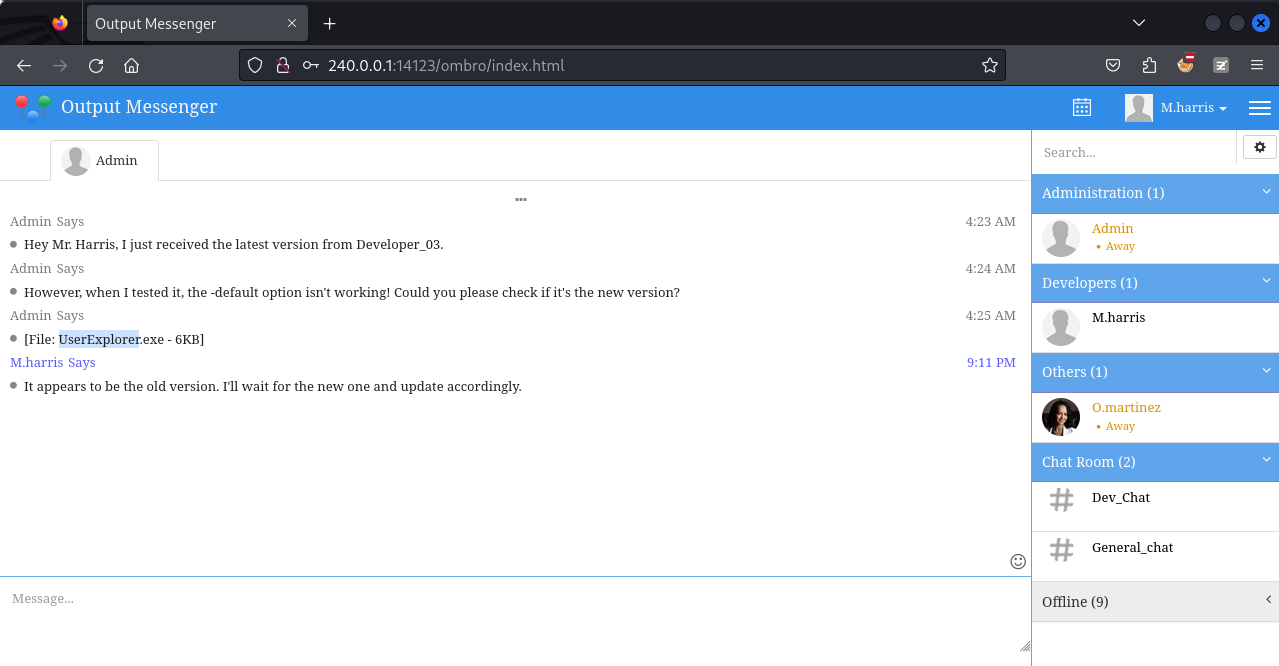Screen dimensions: 1279x666
Task: Open the list all tabs chevron
Action: (x=1138, y=23)
